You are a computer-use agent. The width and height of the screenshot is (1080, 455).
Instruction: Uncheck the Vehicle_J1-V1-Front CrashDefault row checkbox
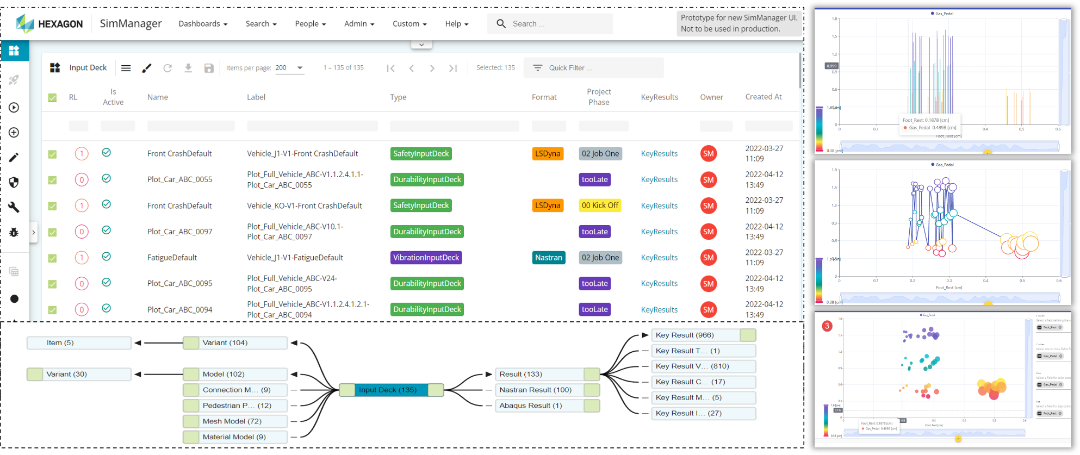tap(52, 154)
